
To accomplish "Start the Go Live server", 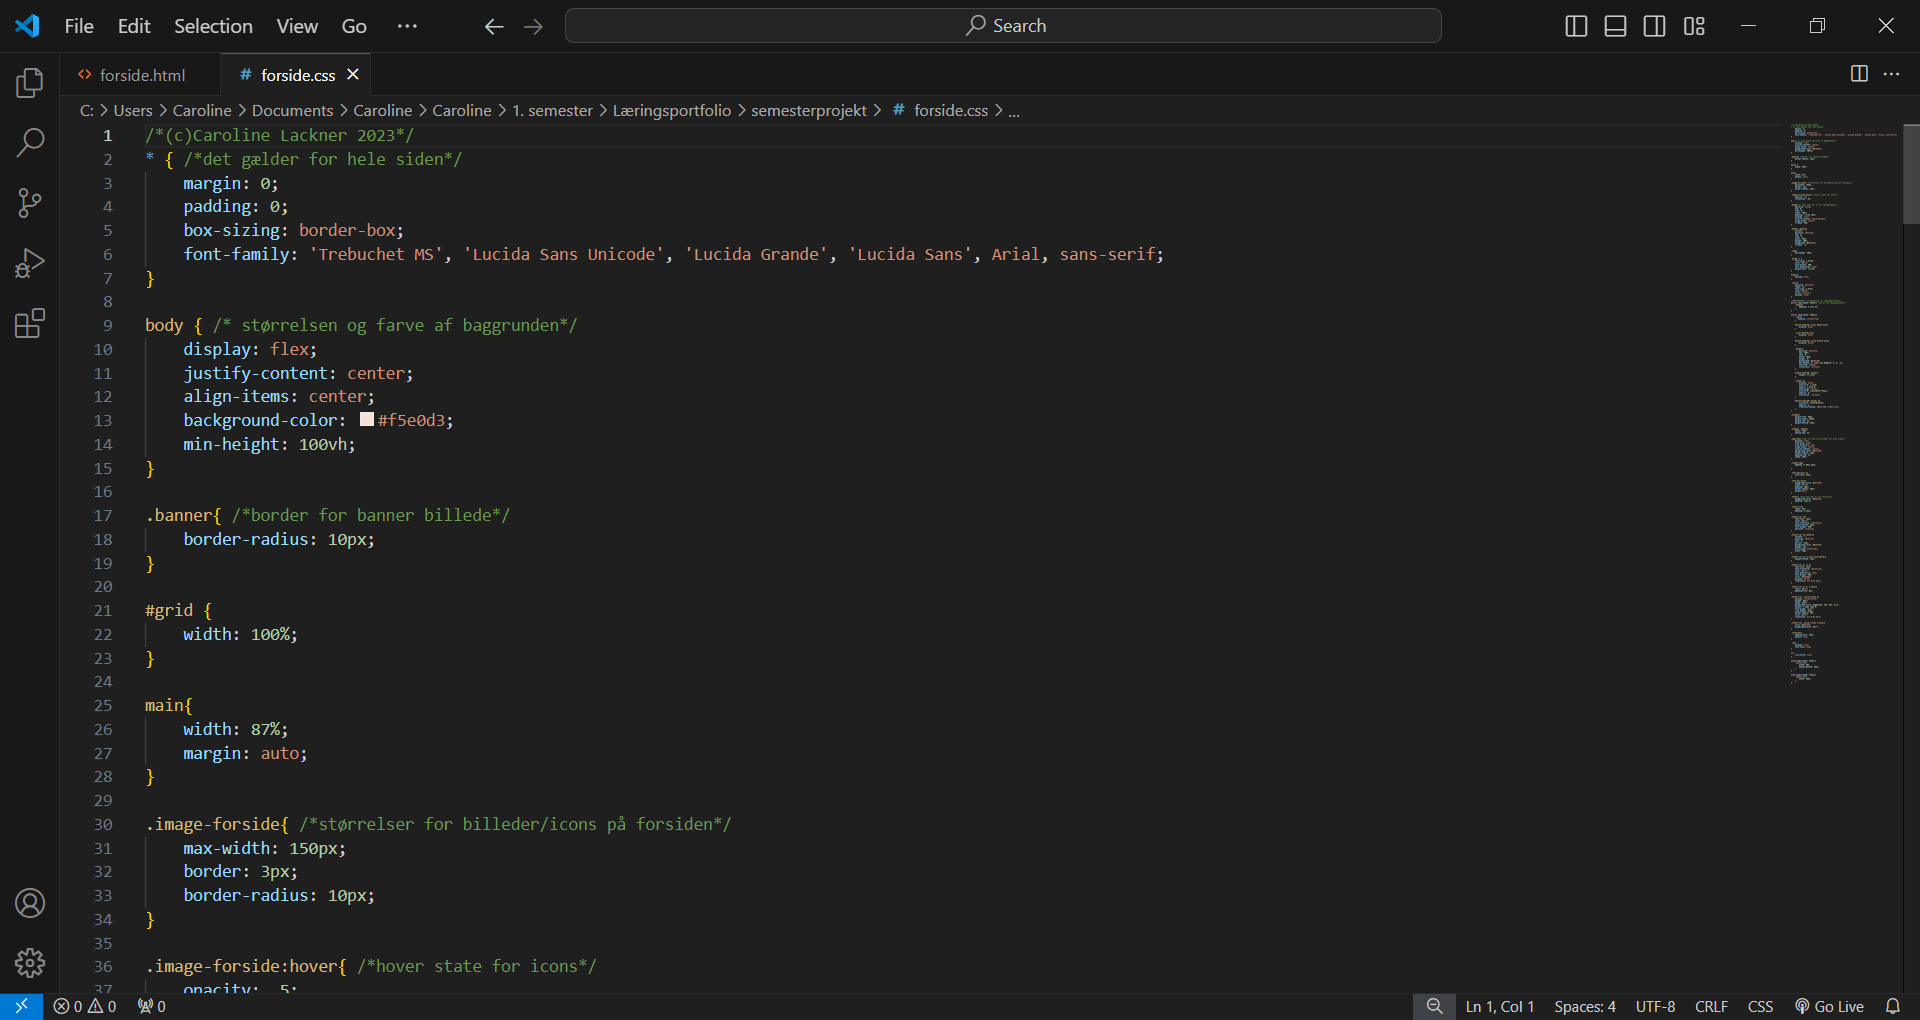I will (x=1829, y=1006).
